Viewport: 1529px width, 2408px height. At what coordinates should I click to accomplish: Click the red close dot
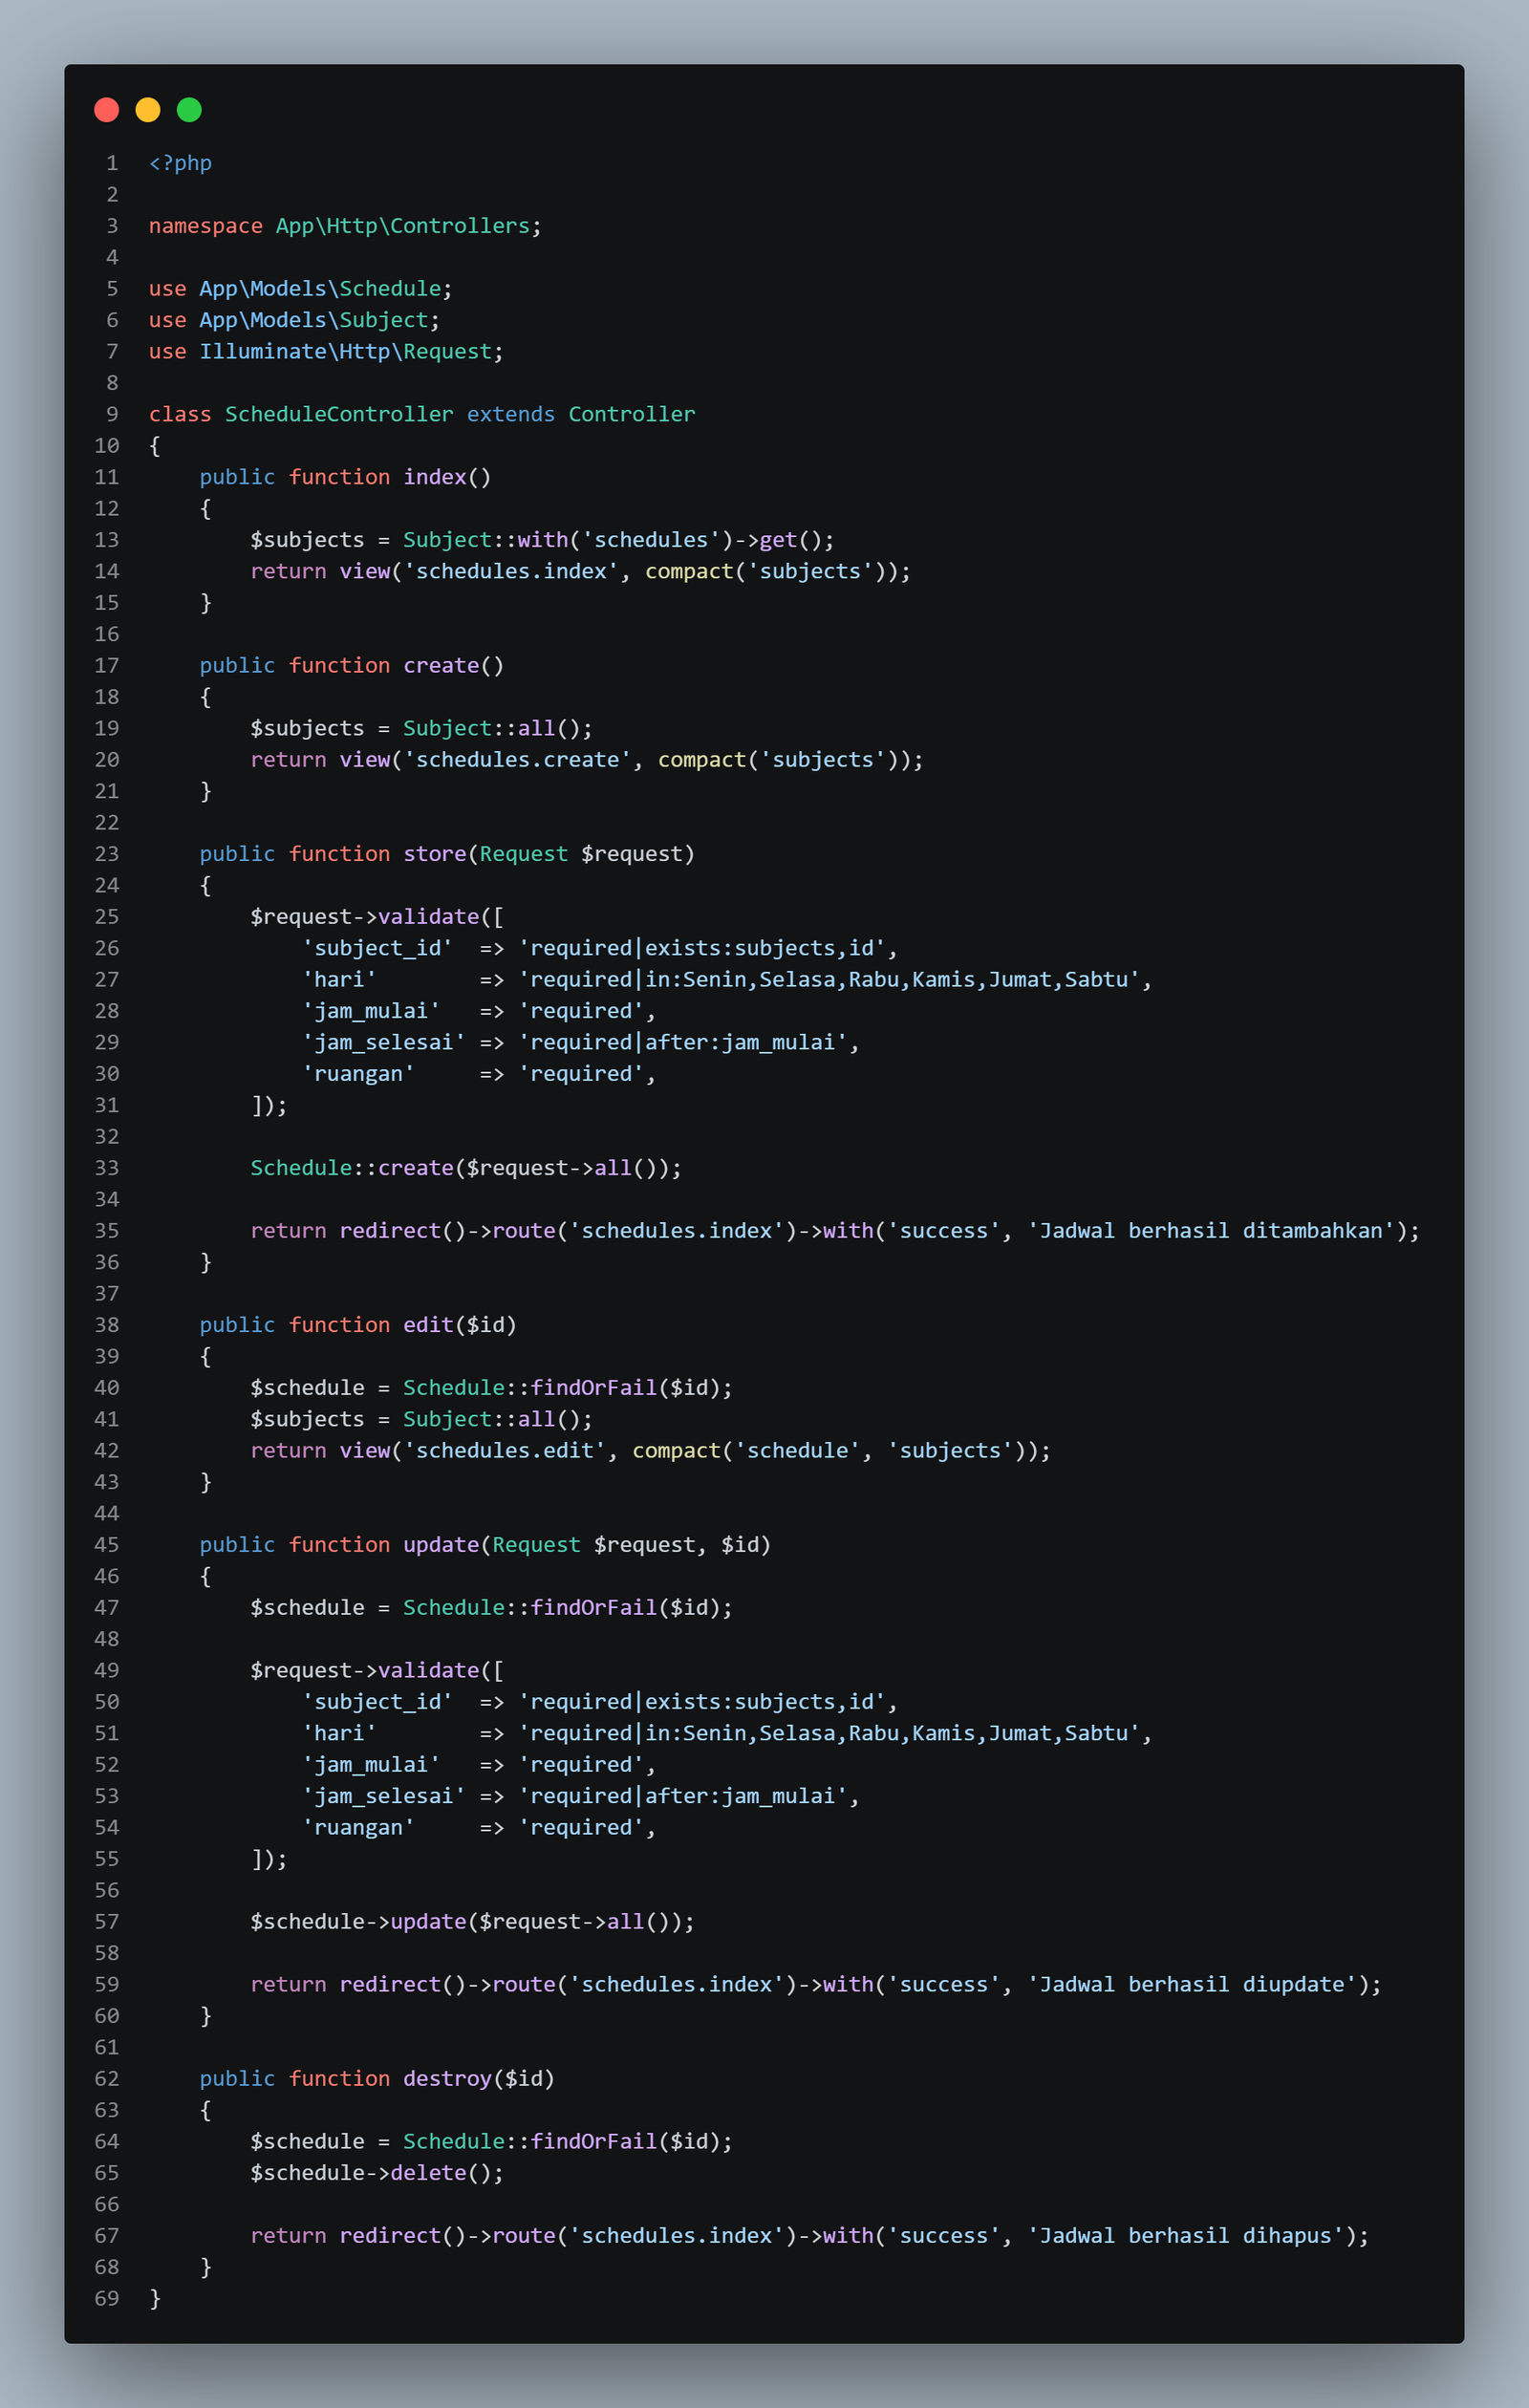point(107,110)
